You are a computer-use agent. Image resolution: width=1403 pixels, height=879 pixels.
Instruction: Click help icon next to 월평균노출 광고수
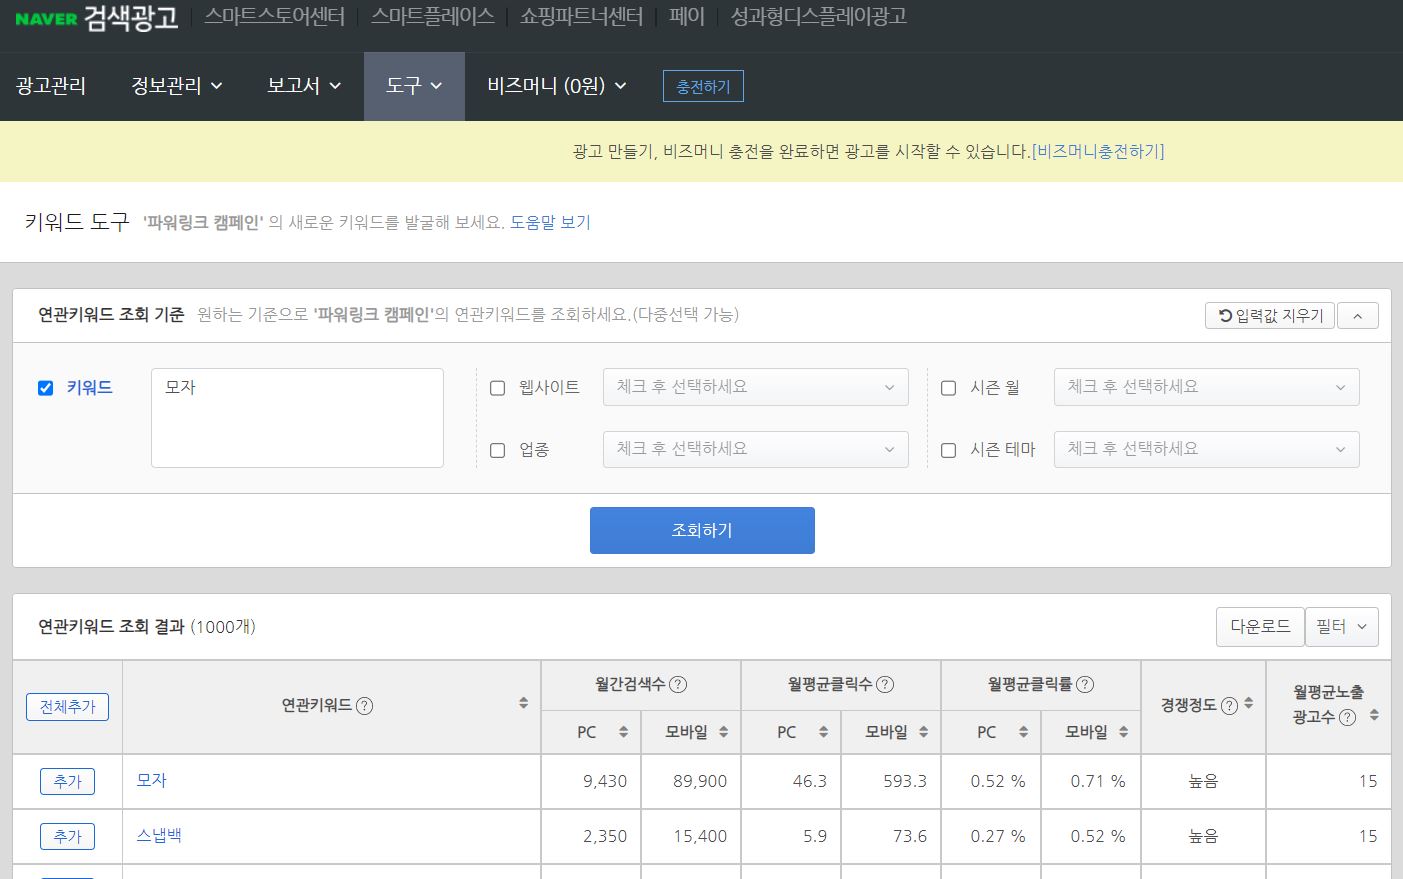point(1348,718)
